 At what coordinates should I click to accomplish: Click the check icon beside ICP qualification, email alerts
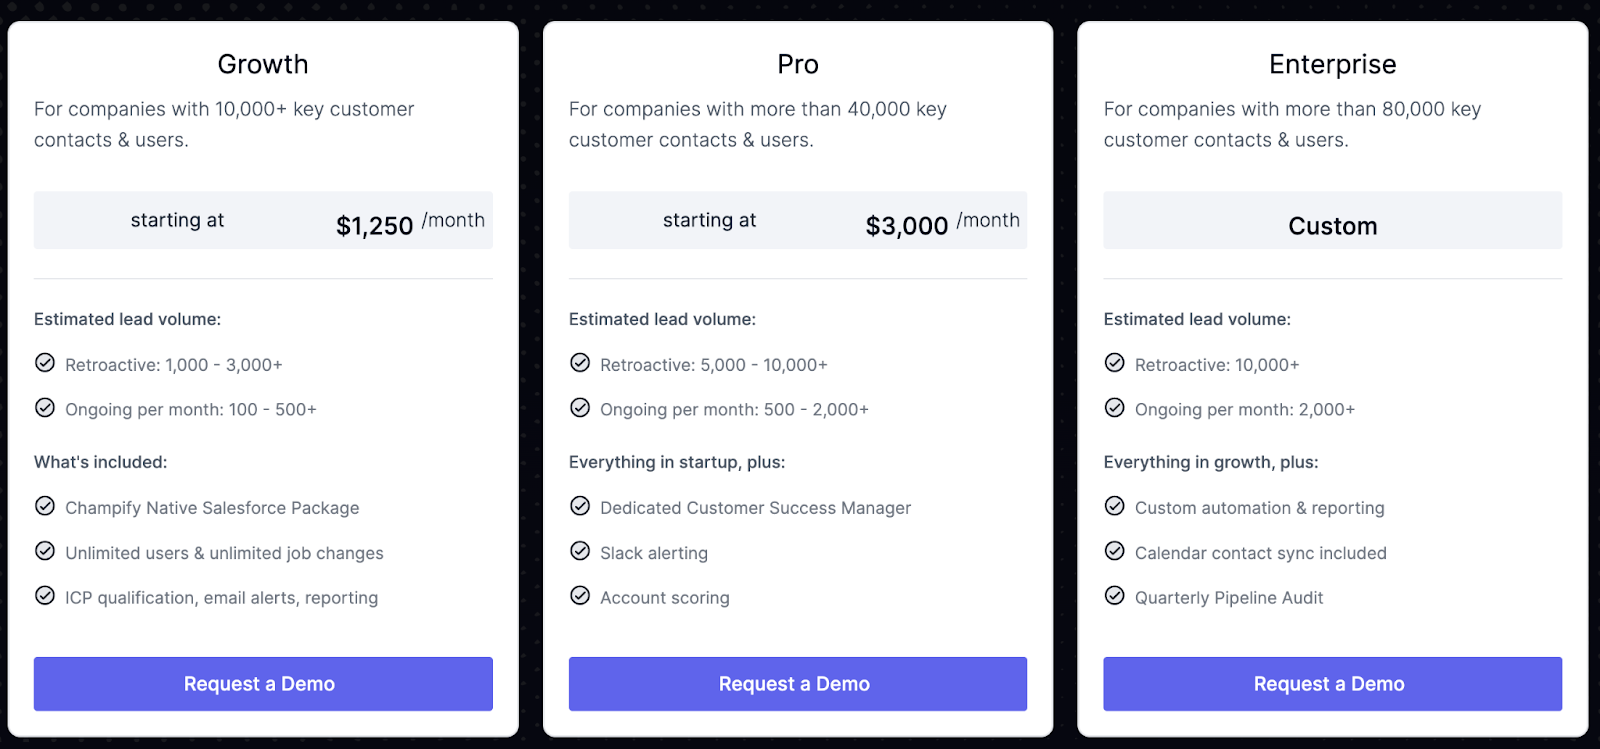coord(45,596)
